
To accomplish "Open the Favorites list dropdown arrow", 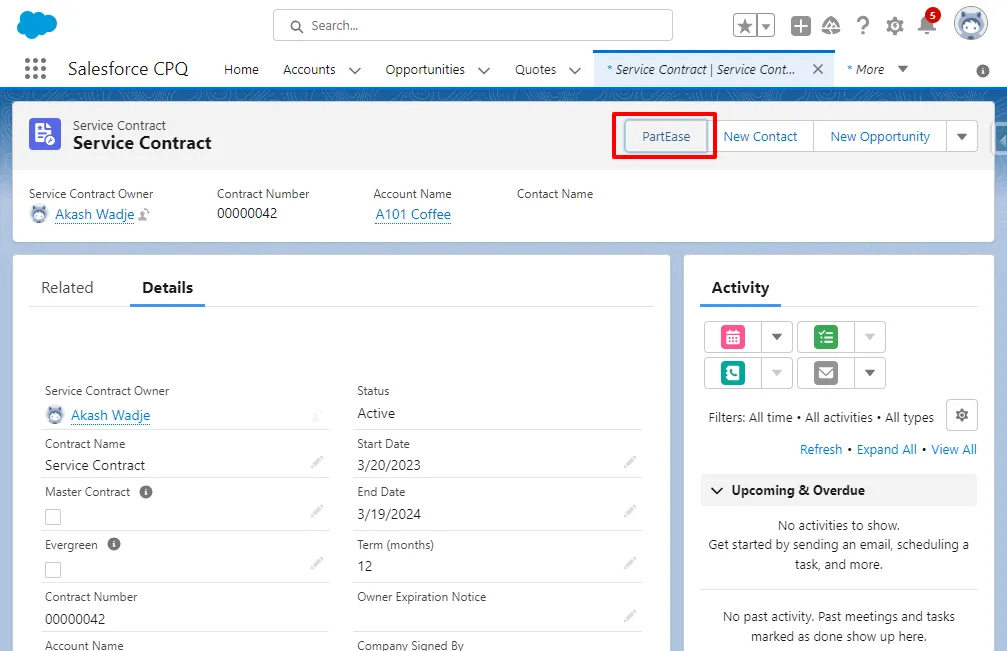I will (766, 26).
